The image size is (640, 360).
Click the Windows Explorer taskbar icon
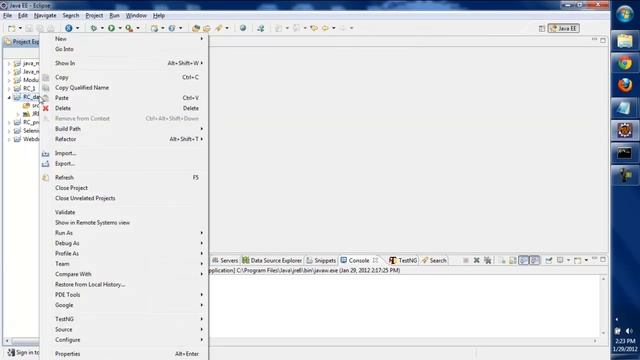(x=624, y=41)
